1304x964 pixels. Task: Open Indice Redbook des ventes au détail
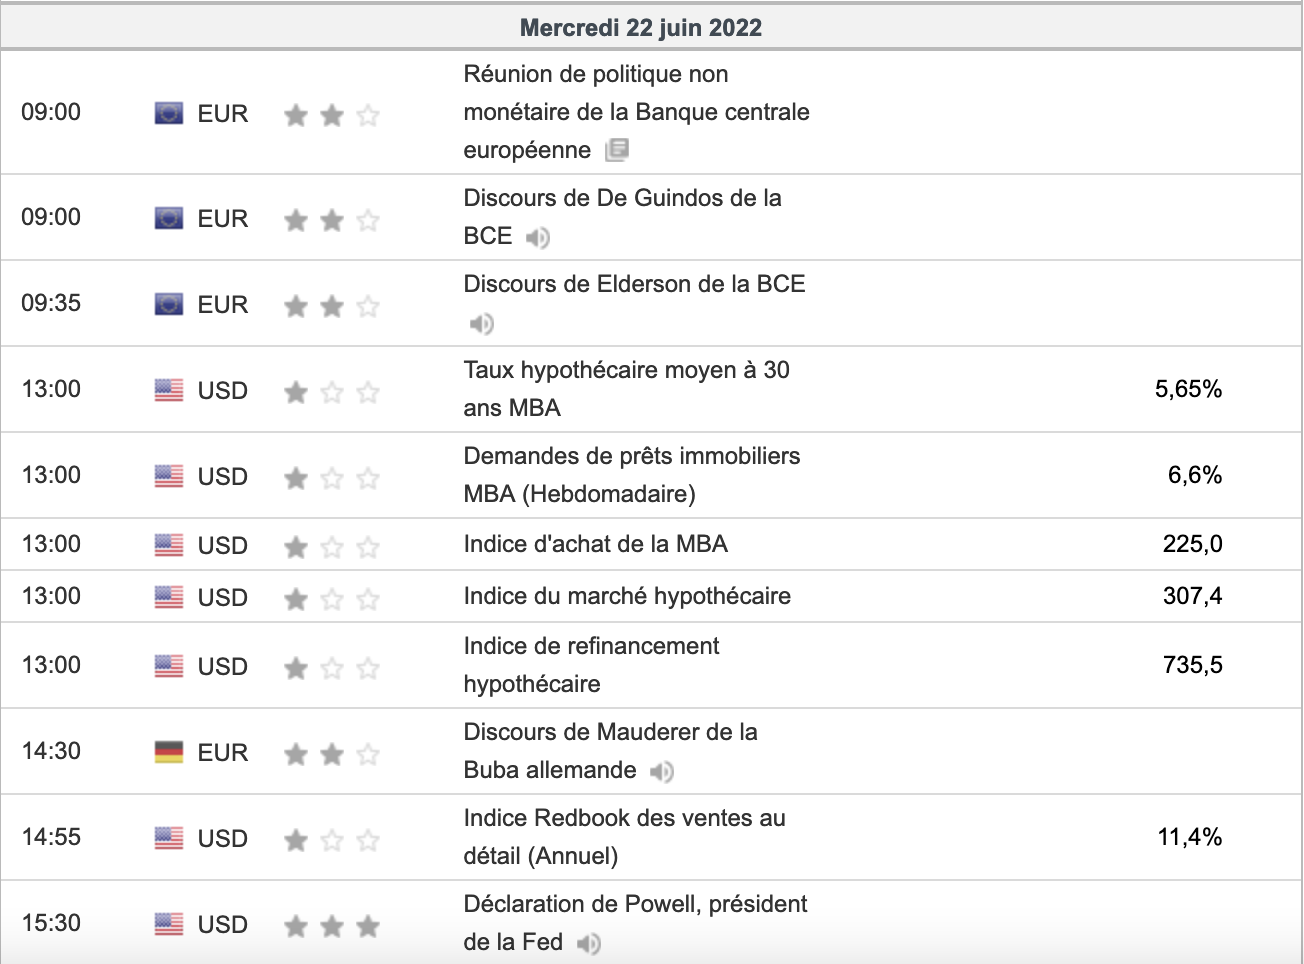[x=624, y=837]
